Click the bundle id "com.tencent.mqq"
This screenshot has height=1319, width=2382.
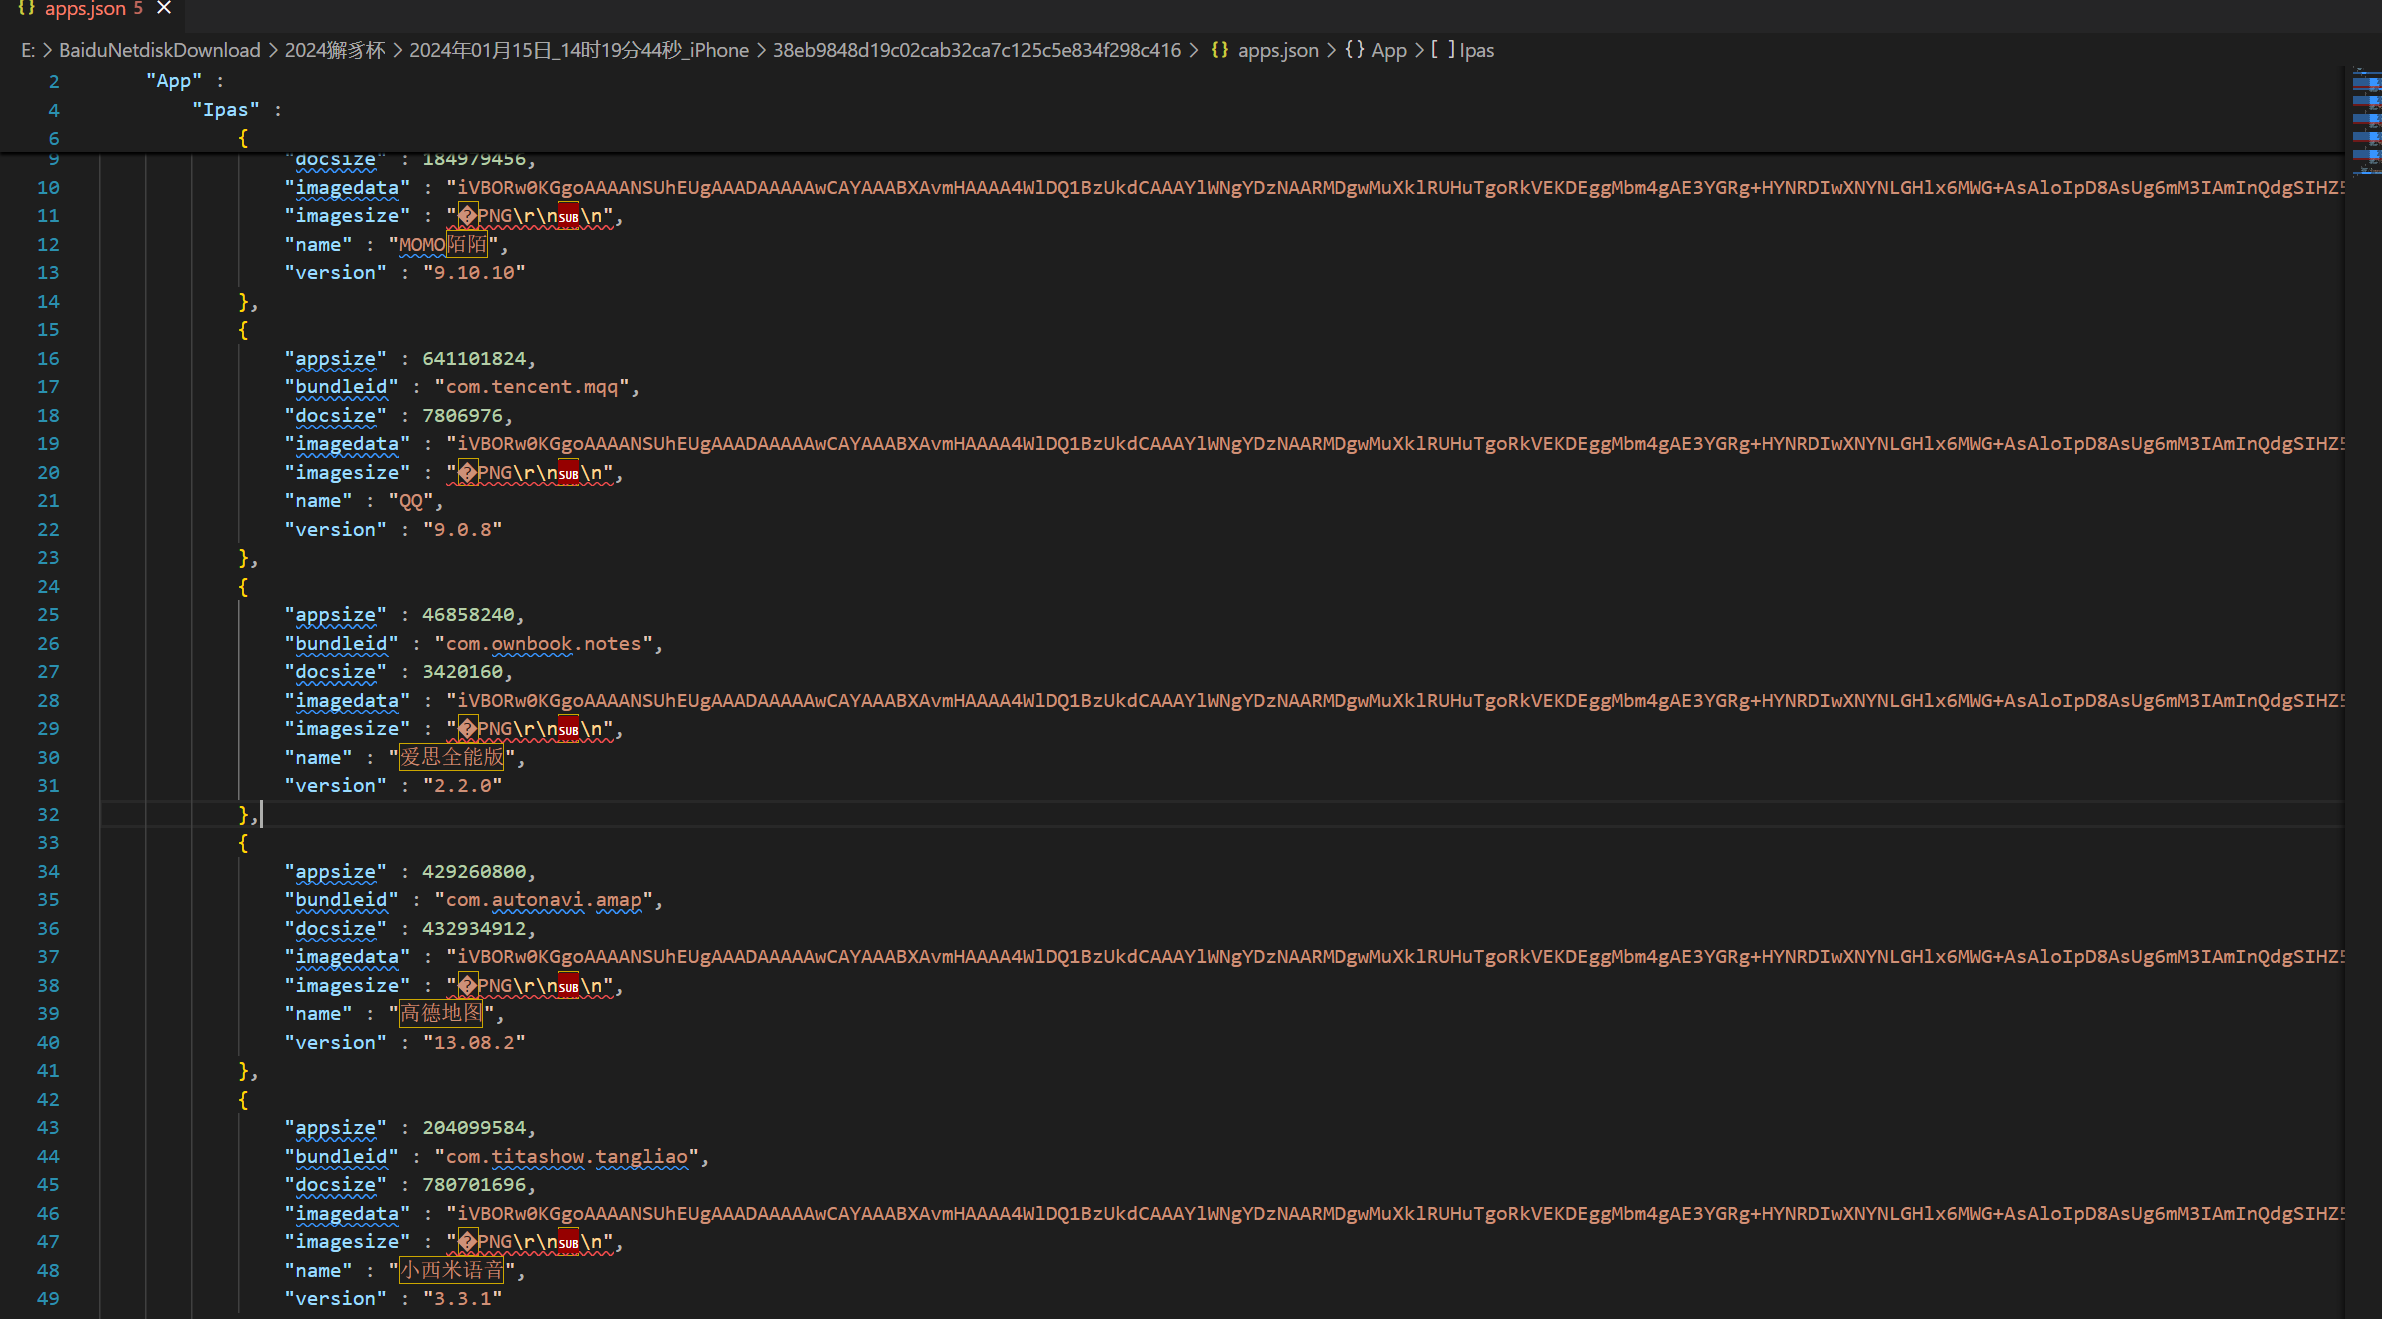(x=532, y=387)
